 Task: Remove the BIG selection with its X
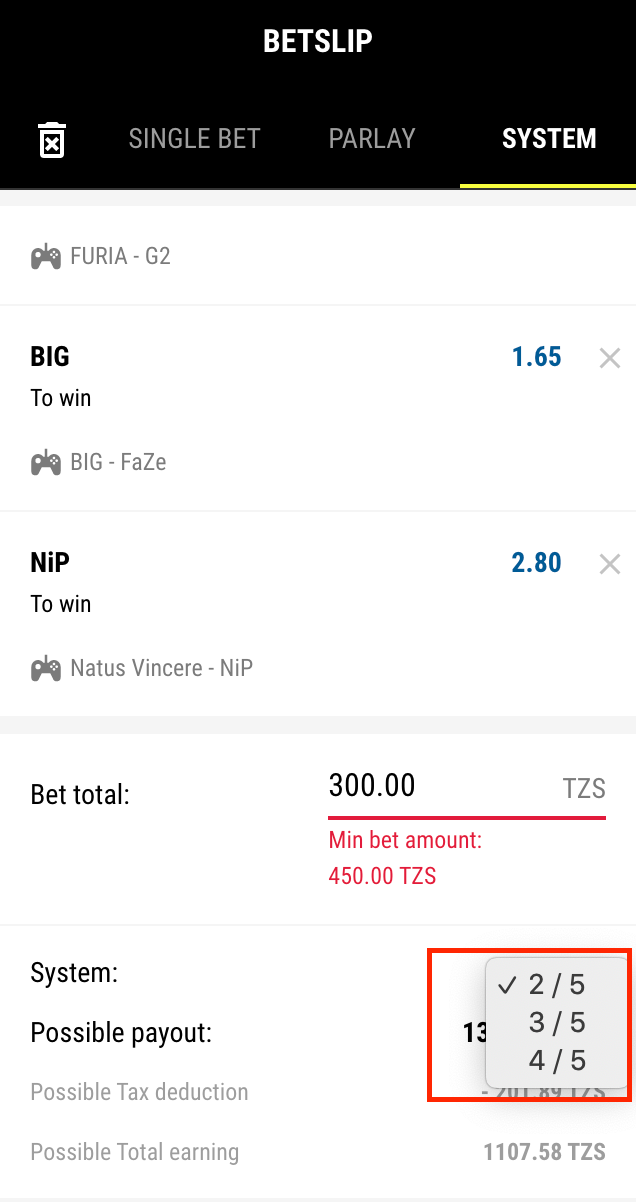(610, 358)
